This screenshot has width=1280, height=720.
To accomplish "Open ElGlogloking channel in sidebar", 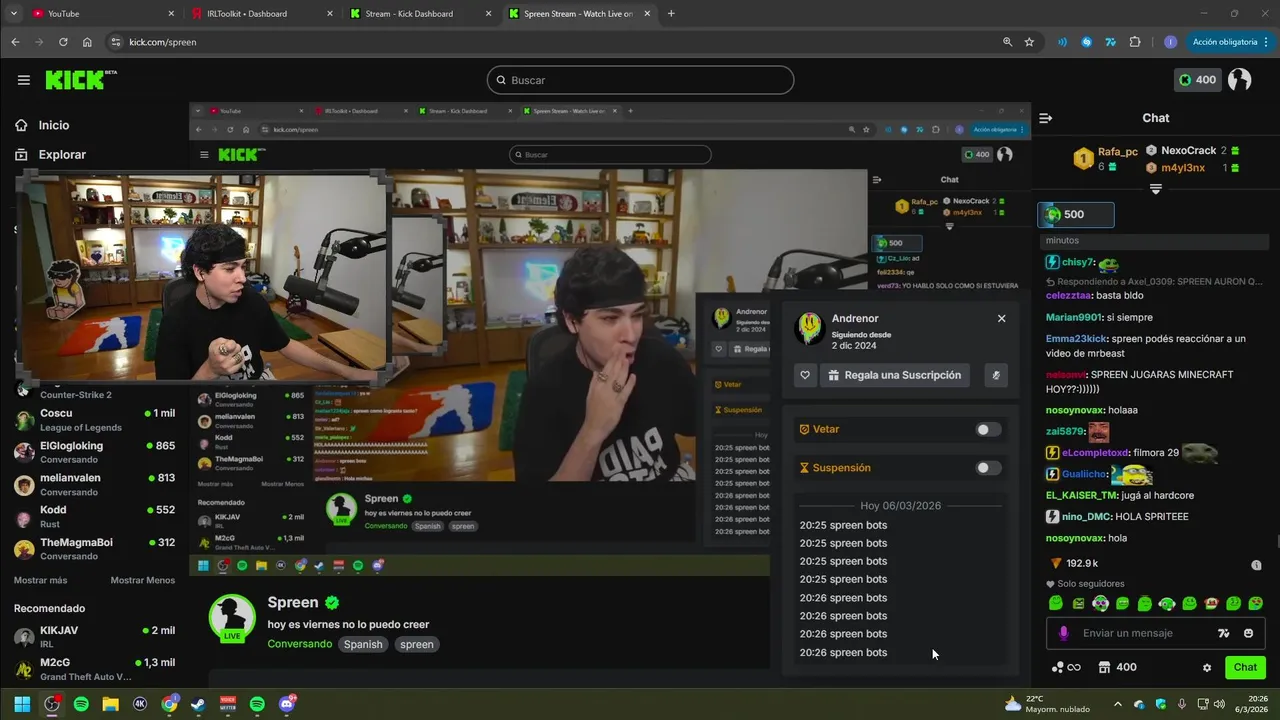I will click(x=94, y=452).
